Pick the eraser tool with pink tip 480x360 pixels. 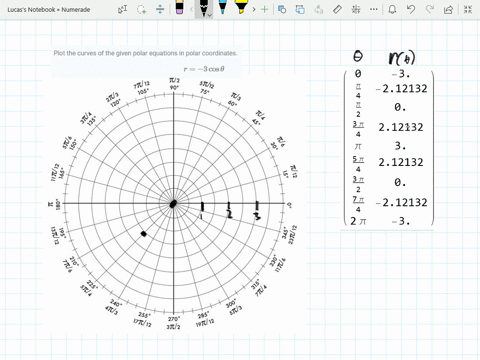tap(179, 7)
